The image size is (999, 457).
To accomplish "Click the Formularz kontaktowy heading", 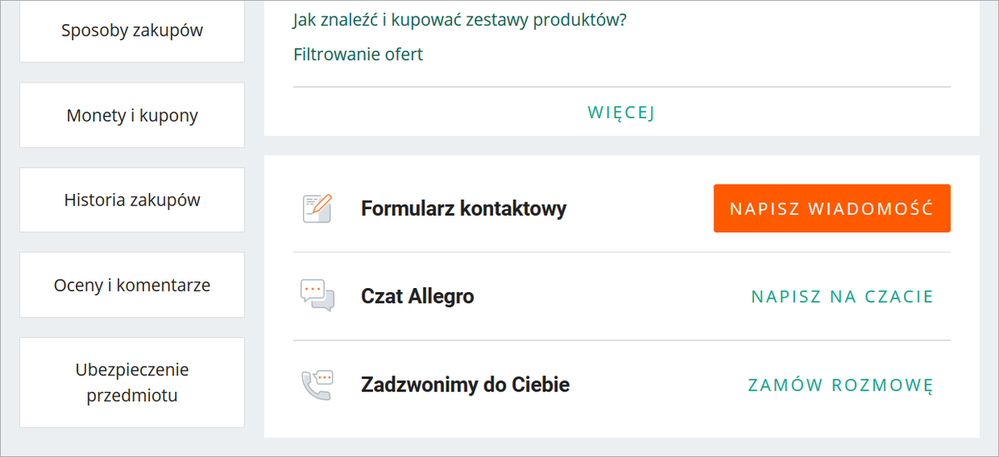I will [x=463, y=209].
